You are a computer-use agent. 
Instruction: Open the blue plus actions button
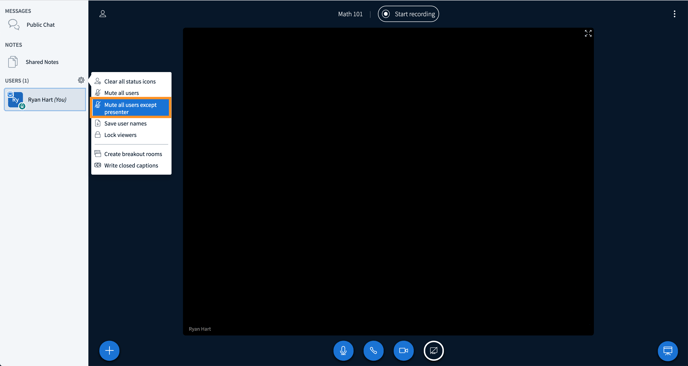coord(109,351)
